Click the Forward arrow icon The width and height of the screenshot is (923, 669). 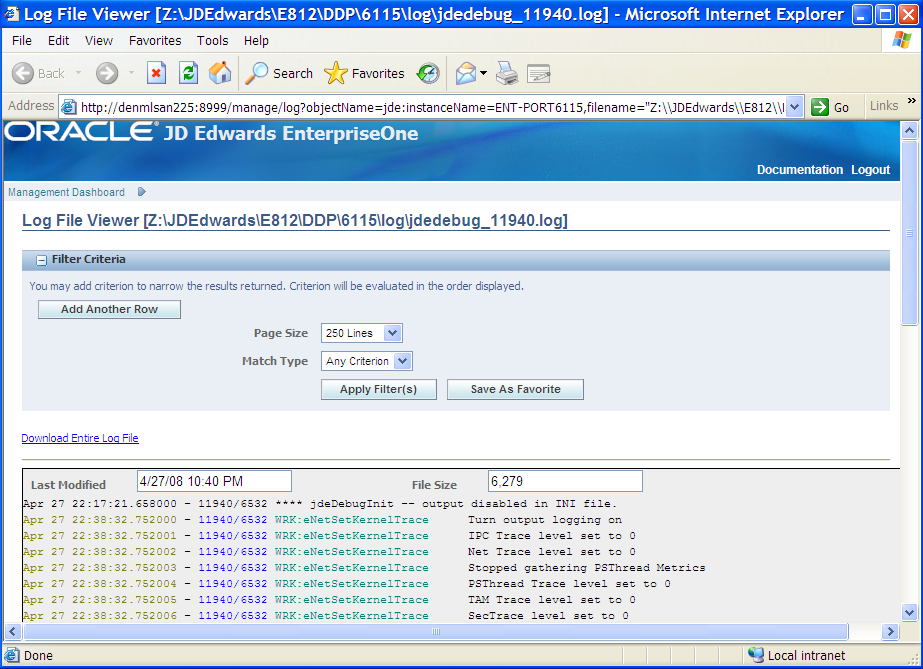pos(107,74)
